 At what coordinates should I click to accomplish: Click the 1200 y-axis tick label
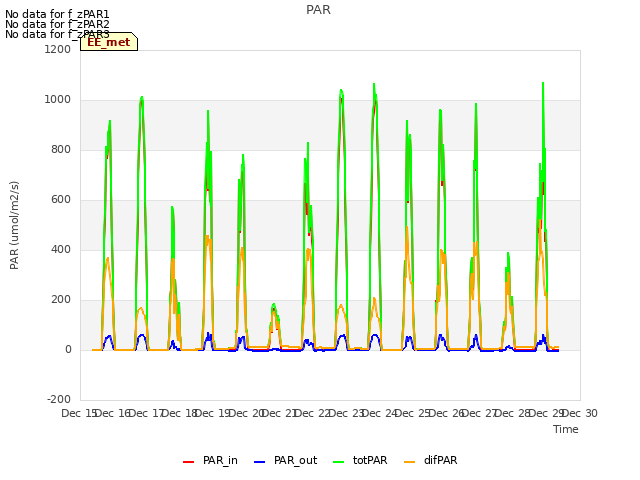click(58, 49)
